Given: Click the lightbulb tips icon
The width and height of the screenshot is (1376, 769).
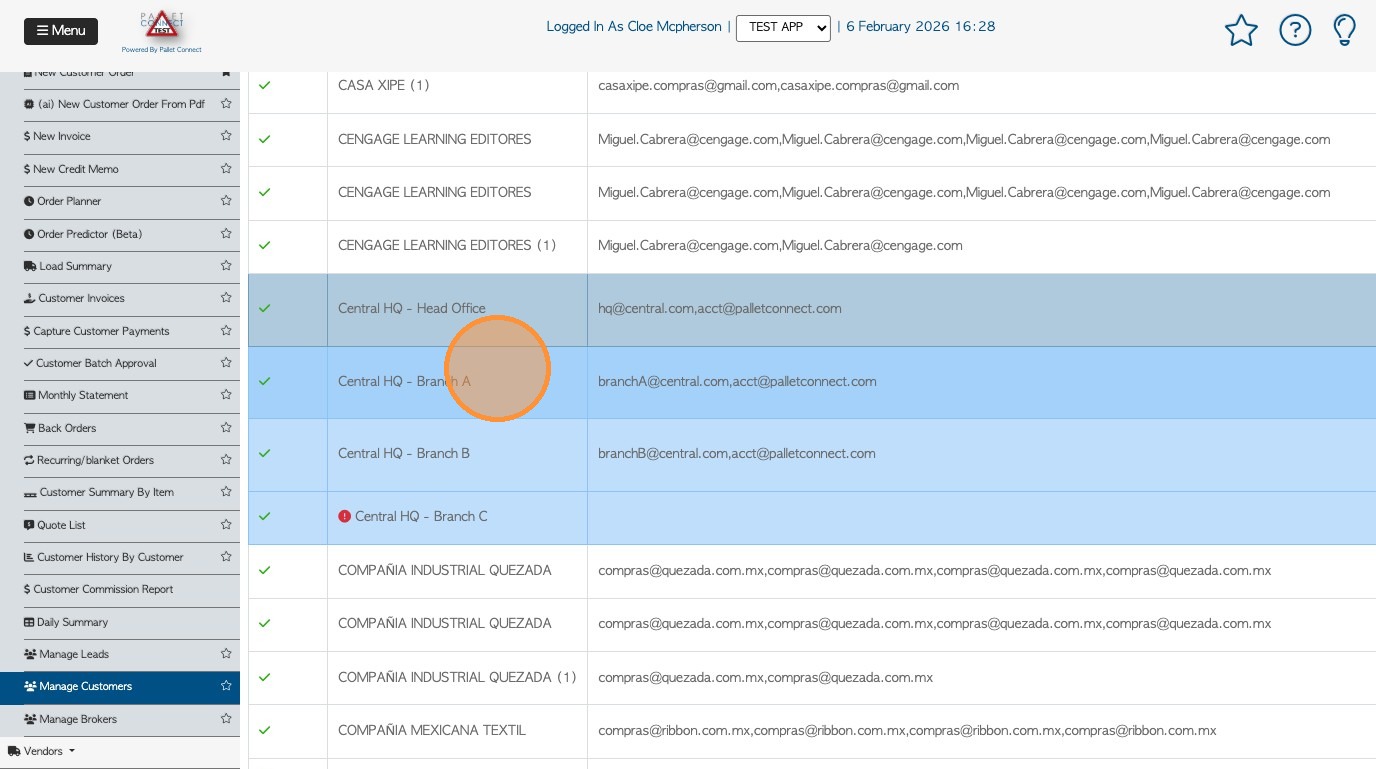Looking at the screenshot, I should 1345,30.
